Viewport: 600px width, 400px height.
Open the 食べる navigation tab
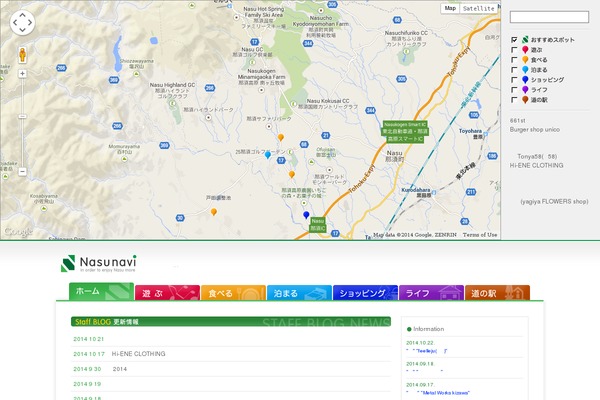[x=233, y=293]
